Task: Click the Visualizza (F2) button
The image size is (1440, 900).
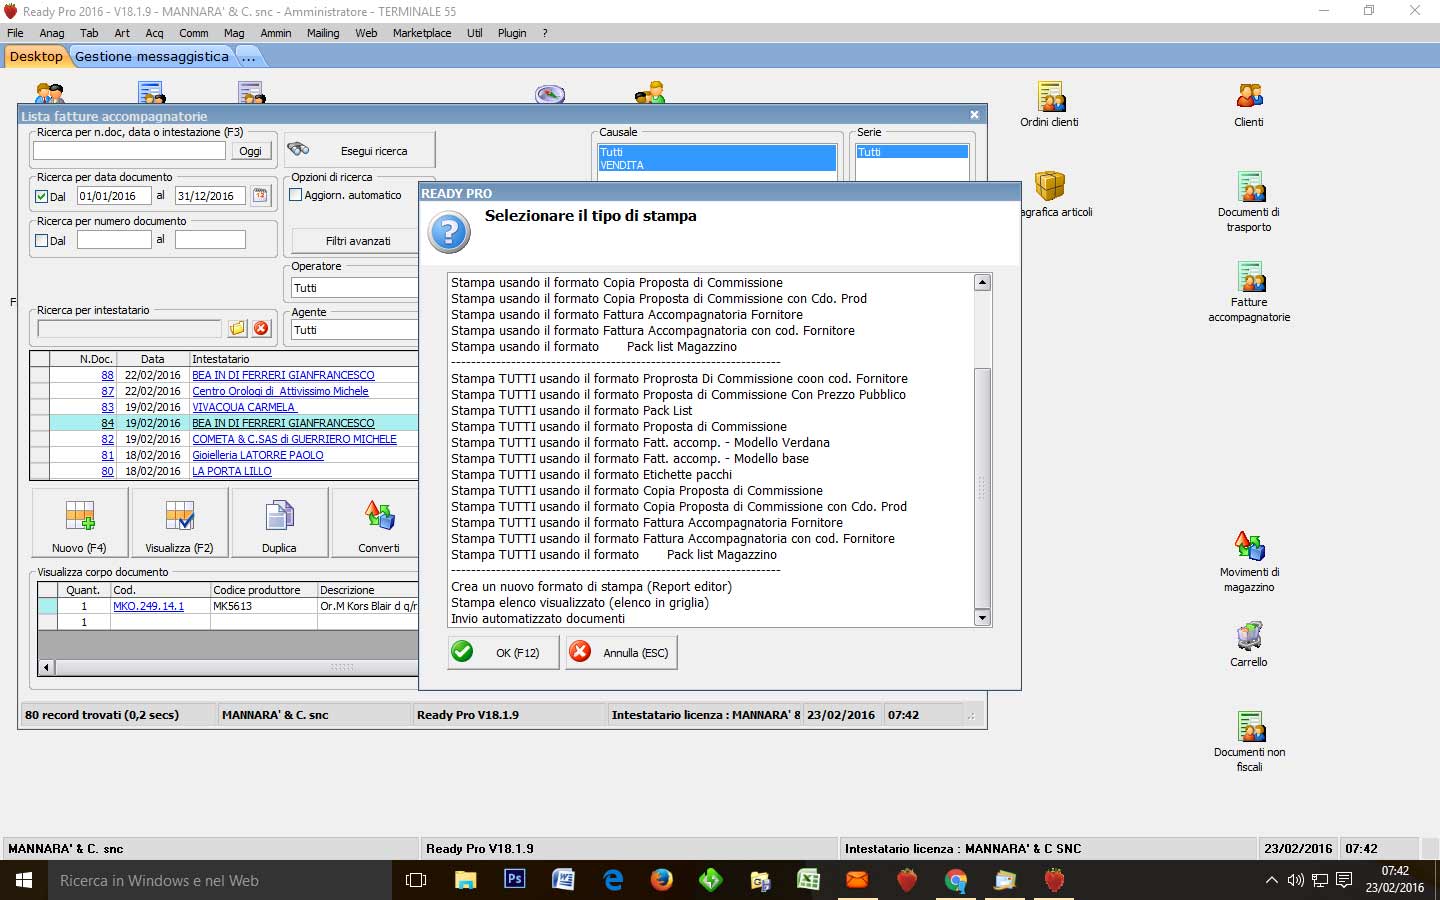Action: (x=180, y=523)
